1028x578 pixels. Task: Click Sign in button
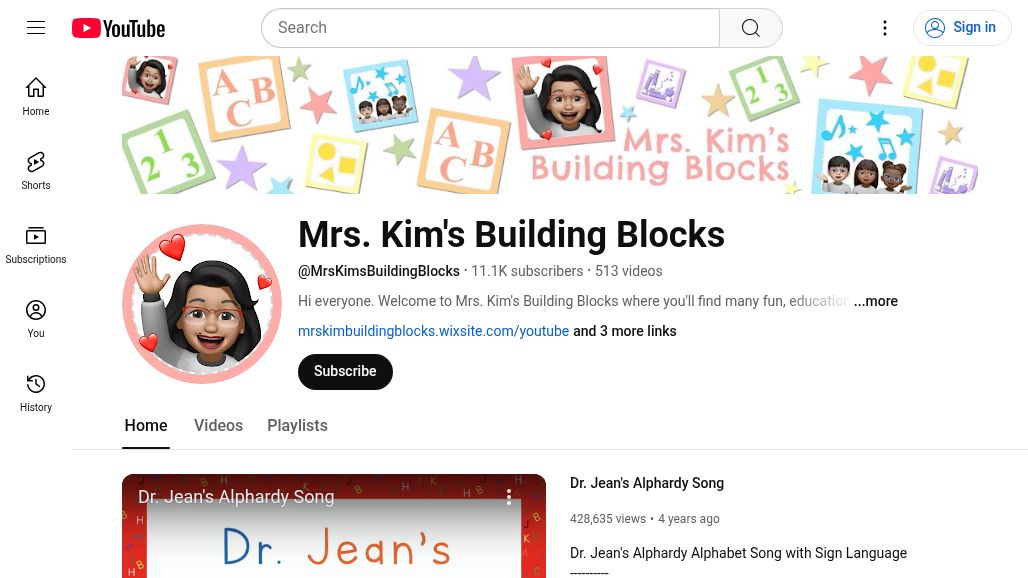962,28
